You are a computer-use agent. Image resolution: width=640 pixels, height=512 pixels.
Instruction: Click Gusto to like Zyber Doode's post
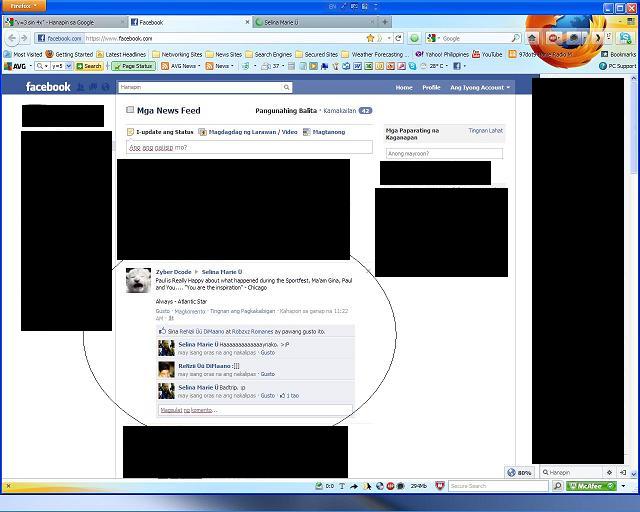(162, 311)
